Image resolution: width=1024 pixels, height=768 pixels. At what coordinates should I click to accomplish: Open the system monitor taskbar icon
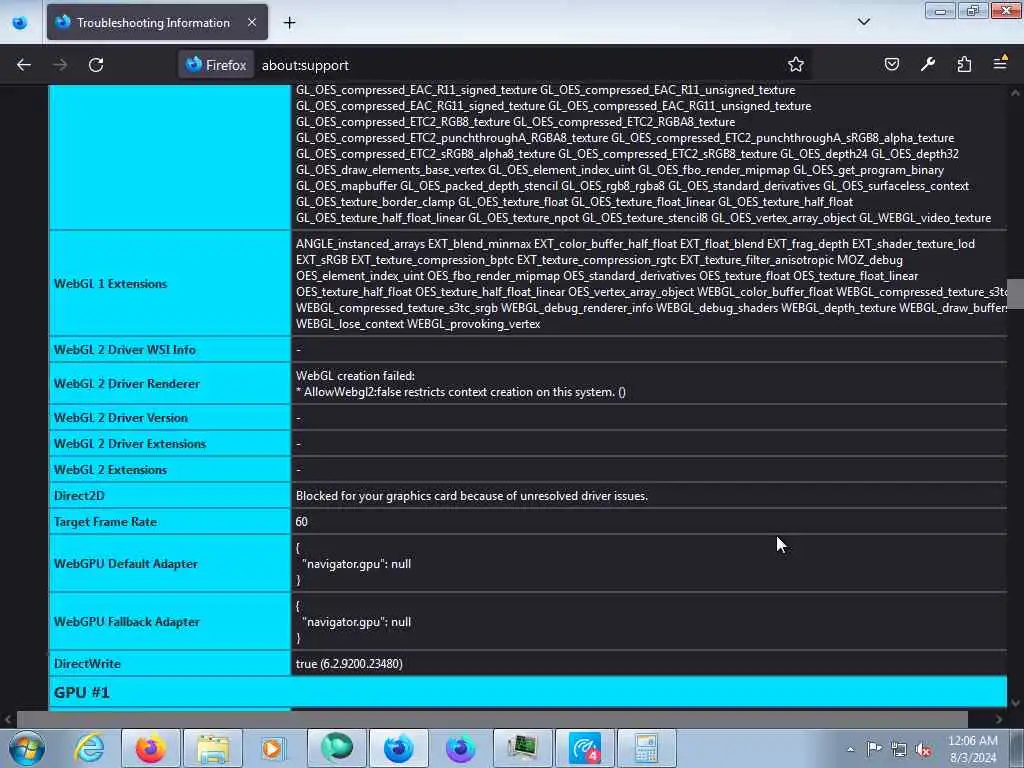522,748
